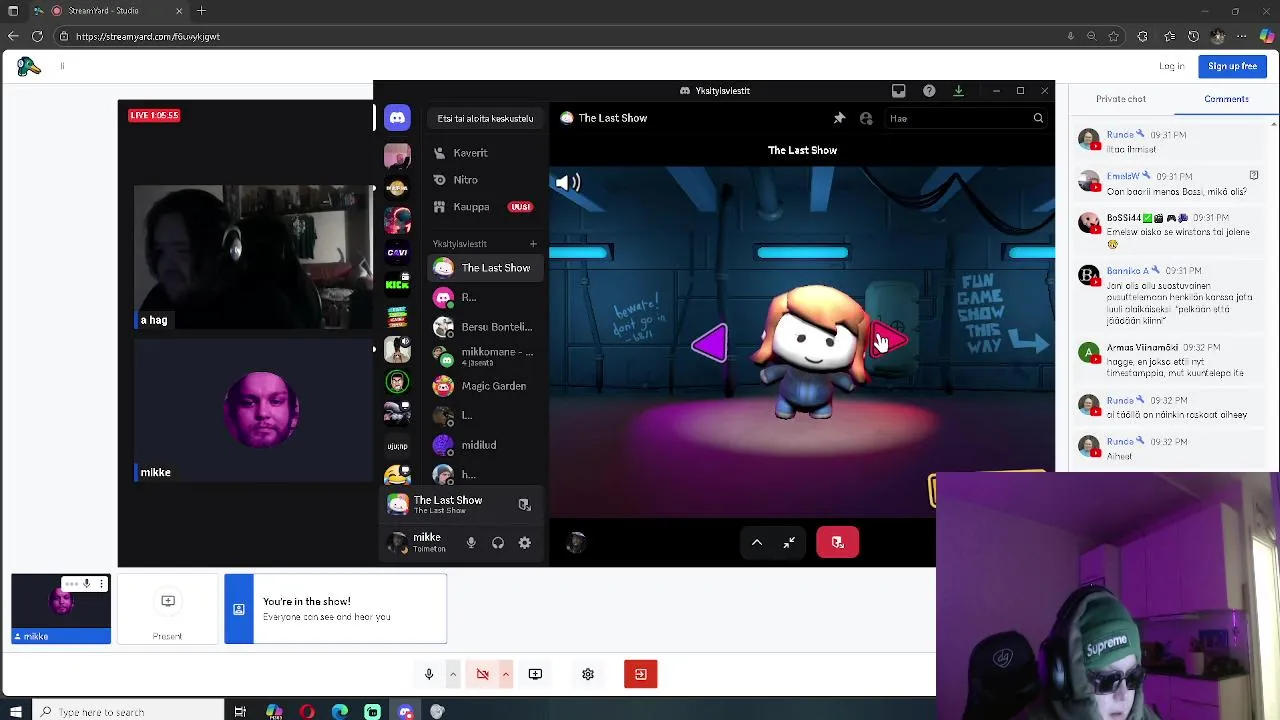Go back in the browser

(x=12, y=37)
